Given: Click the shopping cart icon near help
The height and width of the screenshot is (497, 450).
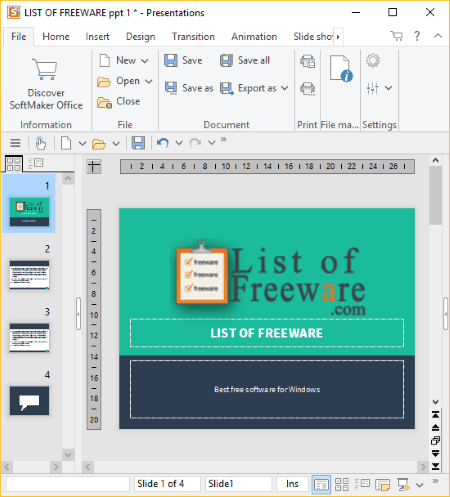Looking at the screenshot, I should tap(396, 36).
